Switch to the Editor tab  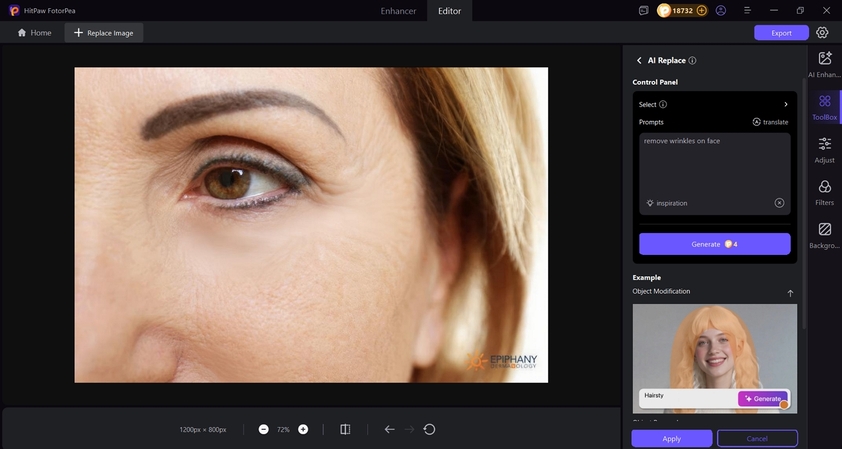click(x=450, y=10)
